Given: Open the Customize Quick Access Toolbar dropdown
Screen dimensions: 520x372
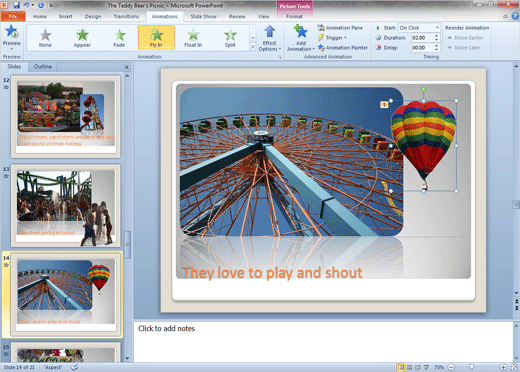Looking at the screenshot, I should click(51, 6).
